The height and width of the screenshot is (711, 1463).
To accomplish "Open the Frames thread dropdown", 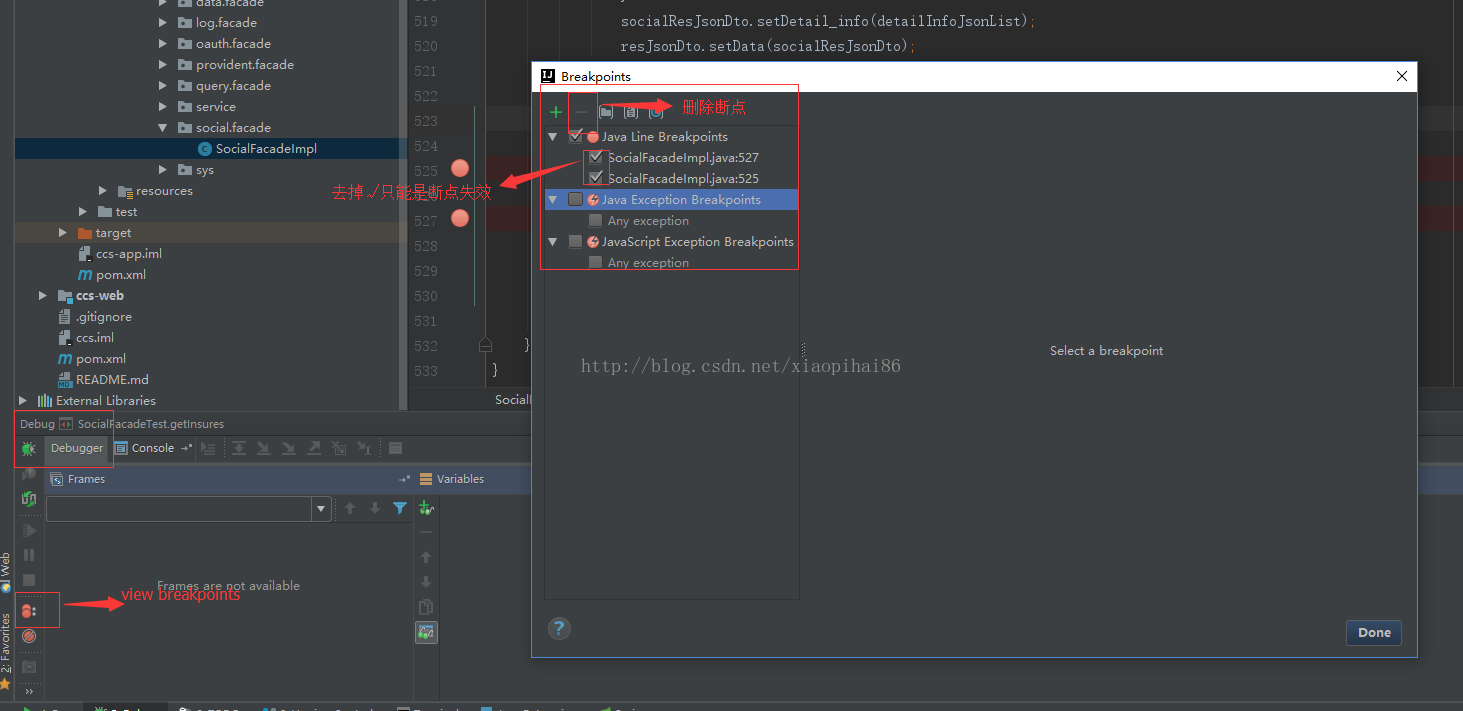I will [x=321, y=509].
